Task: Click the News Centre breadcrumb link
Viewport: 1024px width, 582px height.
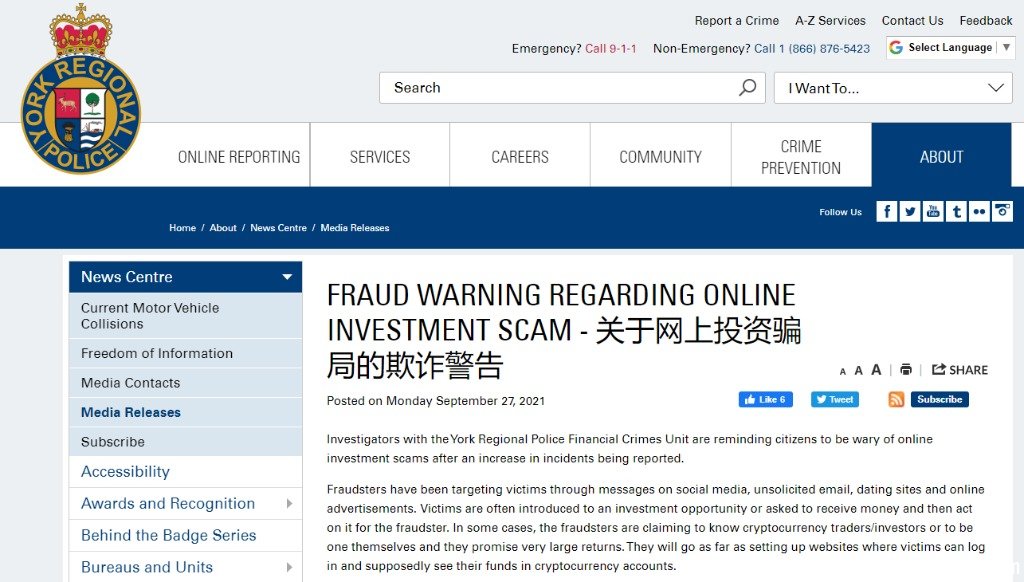Action: click(x=278, y=228)
